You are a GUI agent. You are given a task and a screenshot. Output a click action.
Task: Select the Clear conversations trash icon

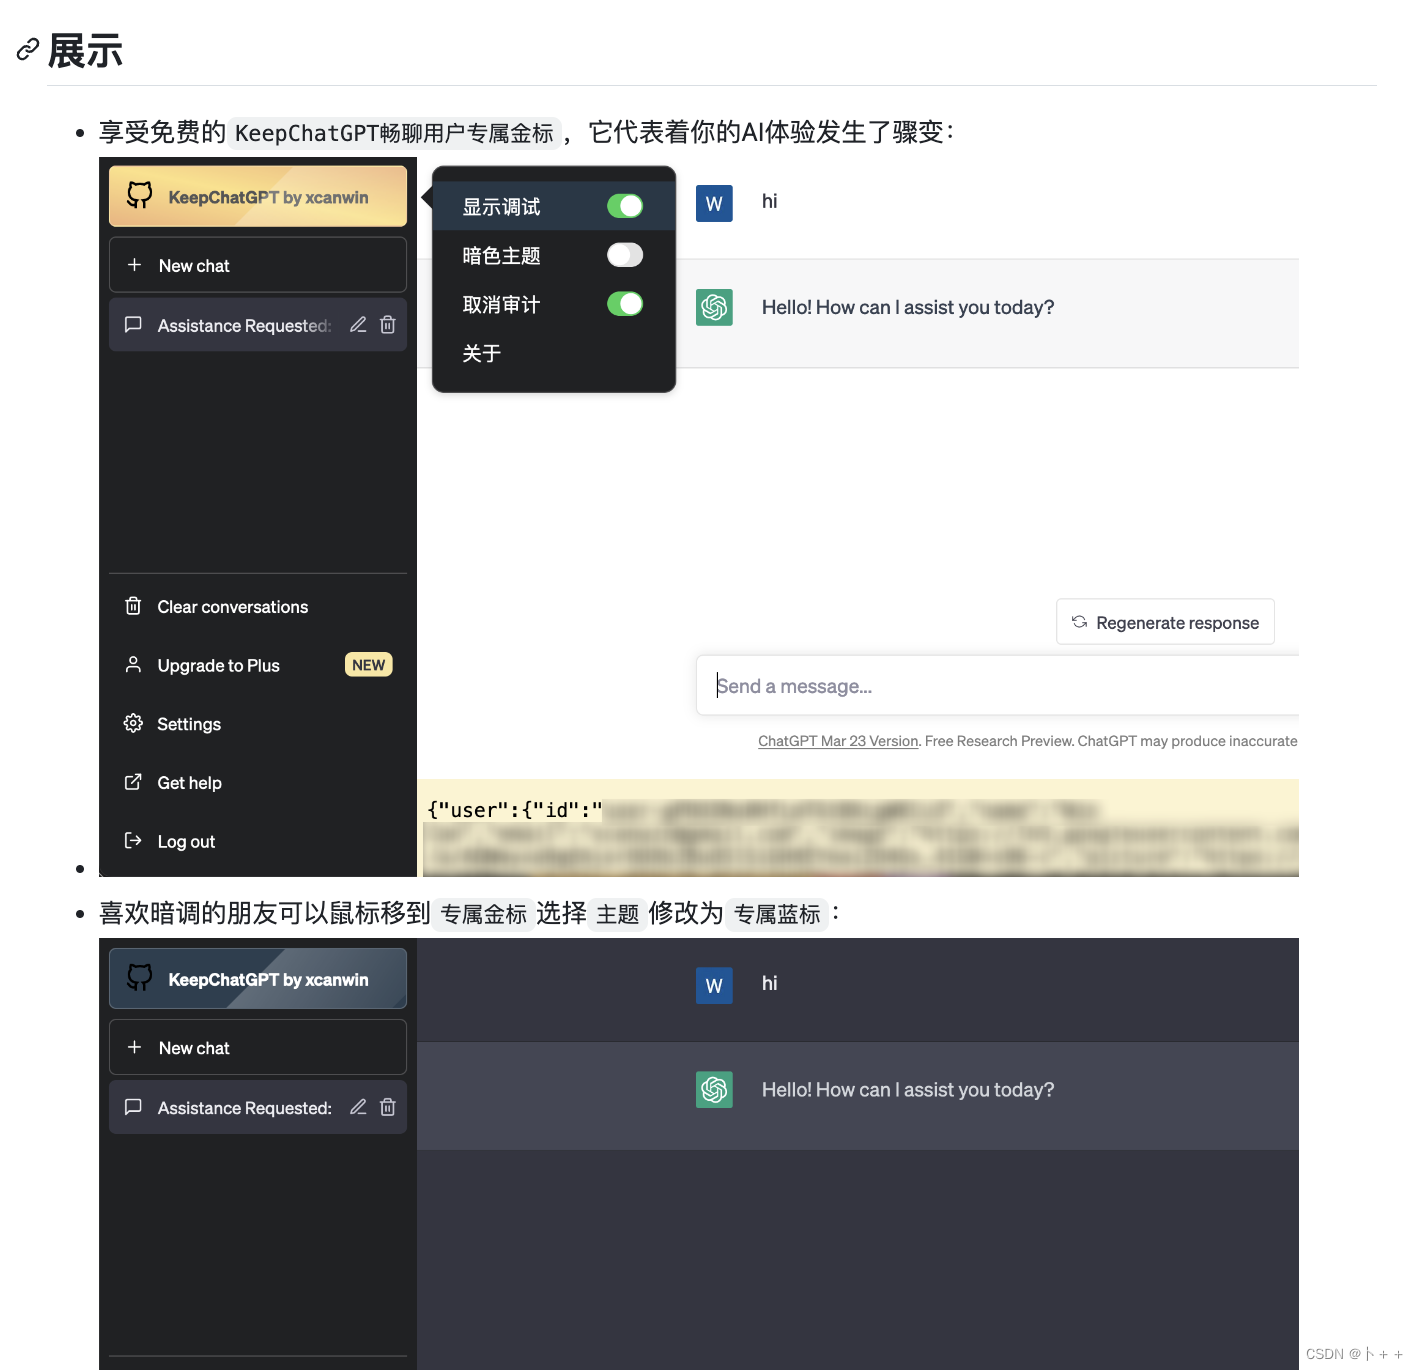(x=133, y=606)
